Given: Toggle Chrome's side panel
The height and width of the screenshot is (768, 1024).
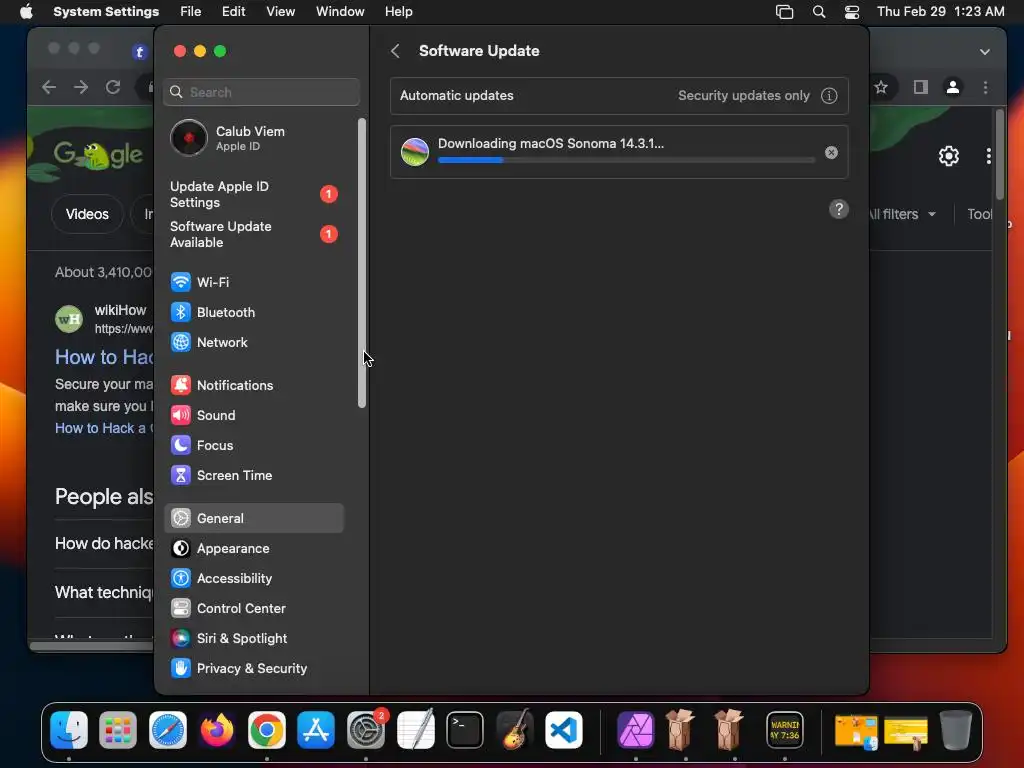Looking at the screenshot, I should (921, 87).
